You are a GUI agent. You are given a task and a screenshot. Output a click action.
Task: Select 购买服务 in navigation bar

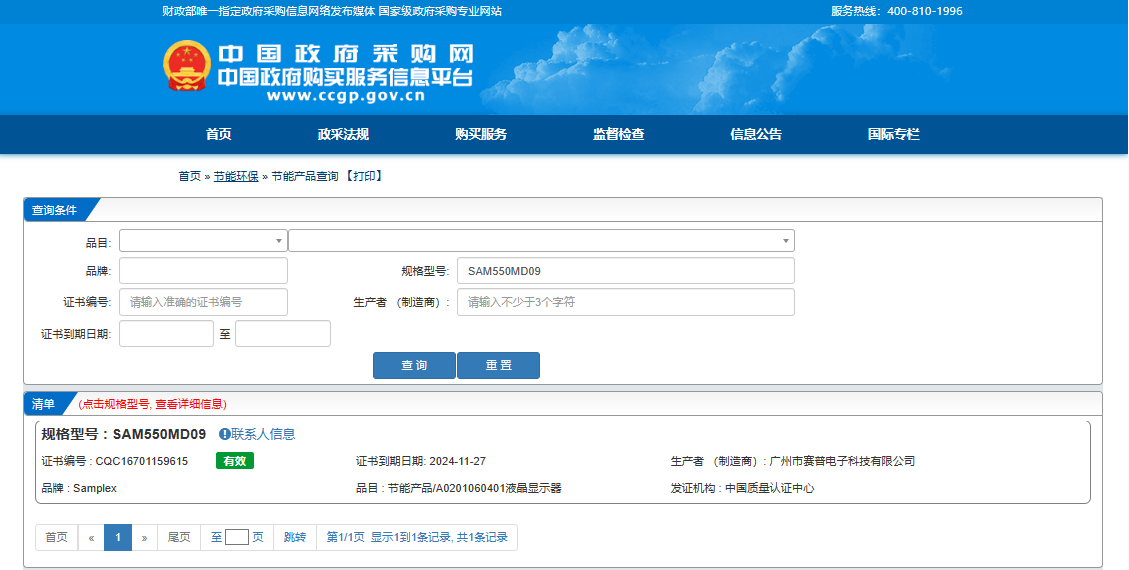pyautogui.click(x=480, y=134)
